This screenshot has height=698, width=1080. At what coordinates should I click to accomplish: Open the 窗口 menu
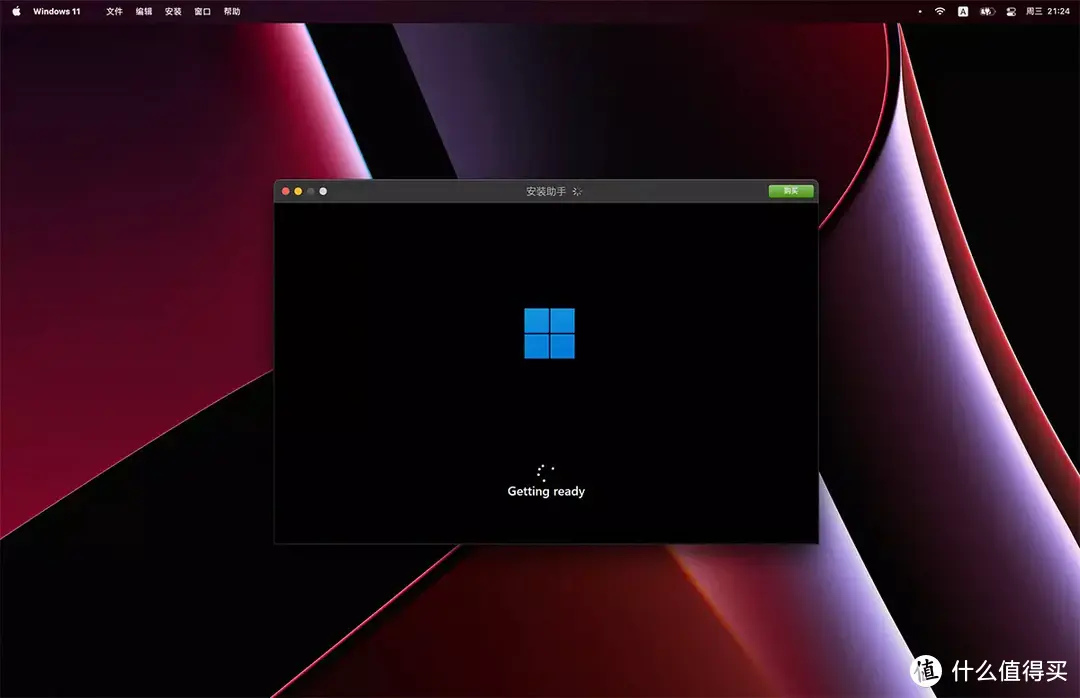[202, 12]
